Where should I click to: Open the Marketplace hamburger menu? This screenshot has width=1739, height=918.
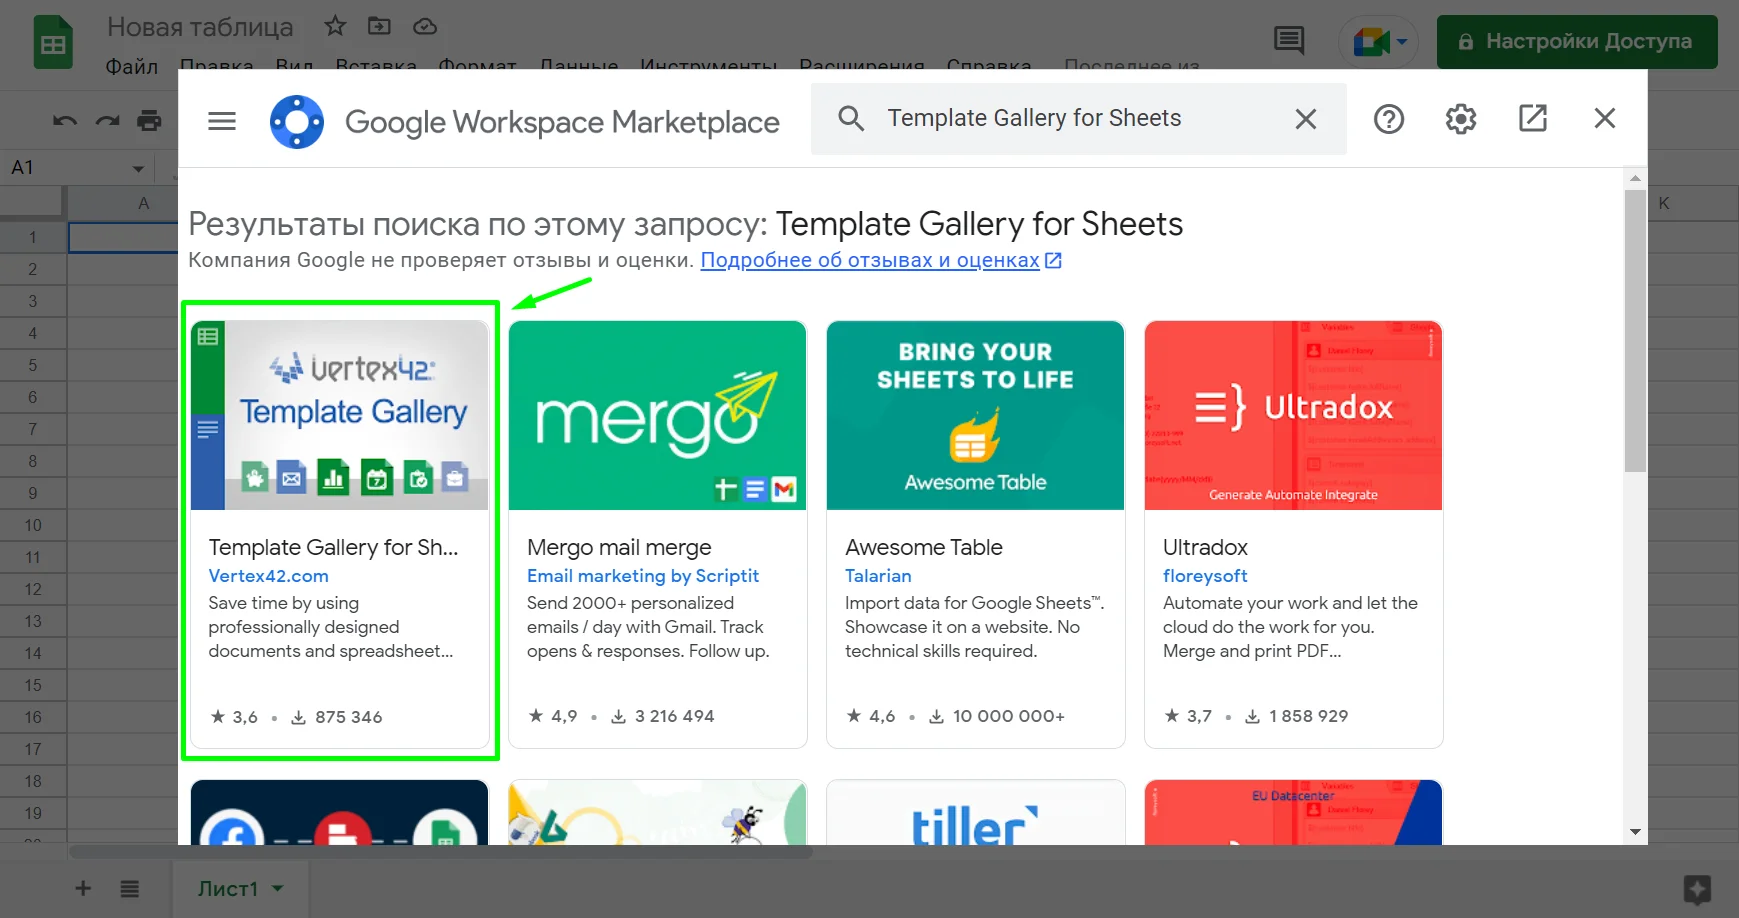(222, 121)
